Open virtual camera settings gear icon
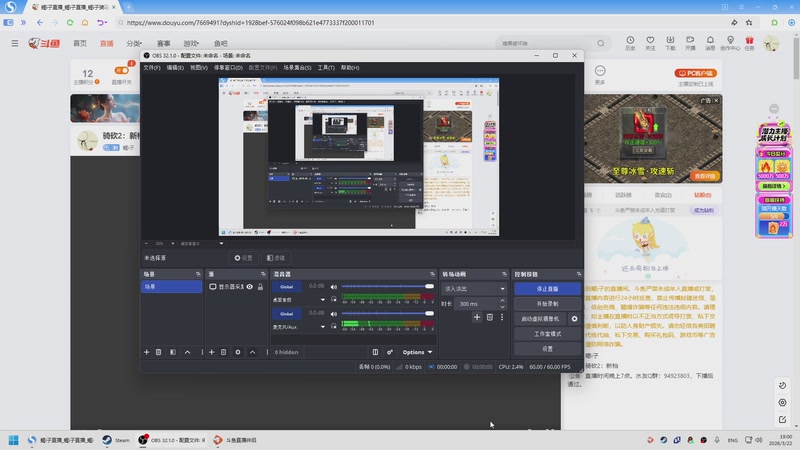This screenshot has width=800, height=450. pos(574,318)
